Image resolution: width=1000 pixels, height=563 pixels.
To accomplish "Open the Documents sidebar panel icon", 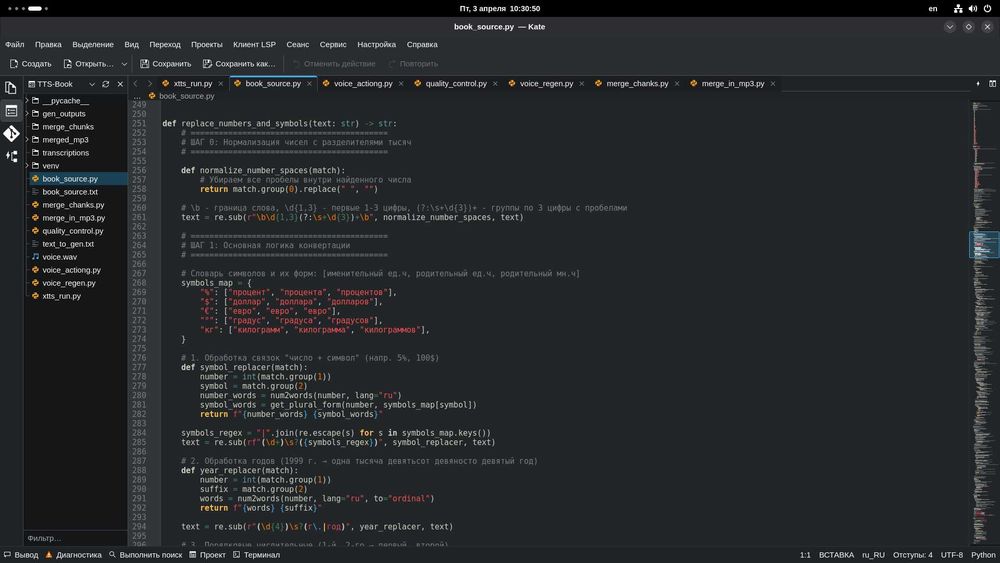I will tap(11, 88).
